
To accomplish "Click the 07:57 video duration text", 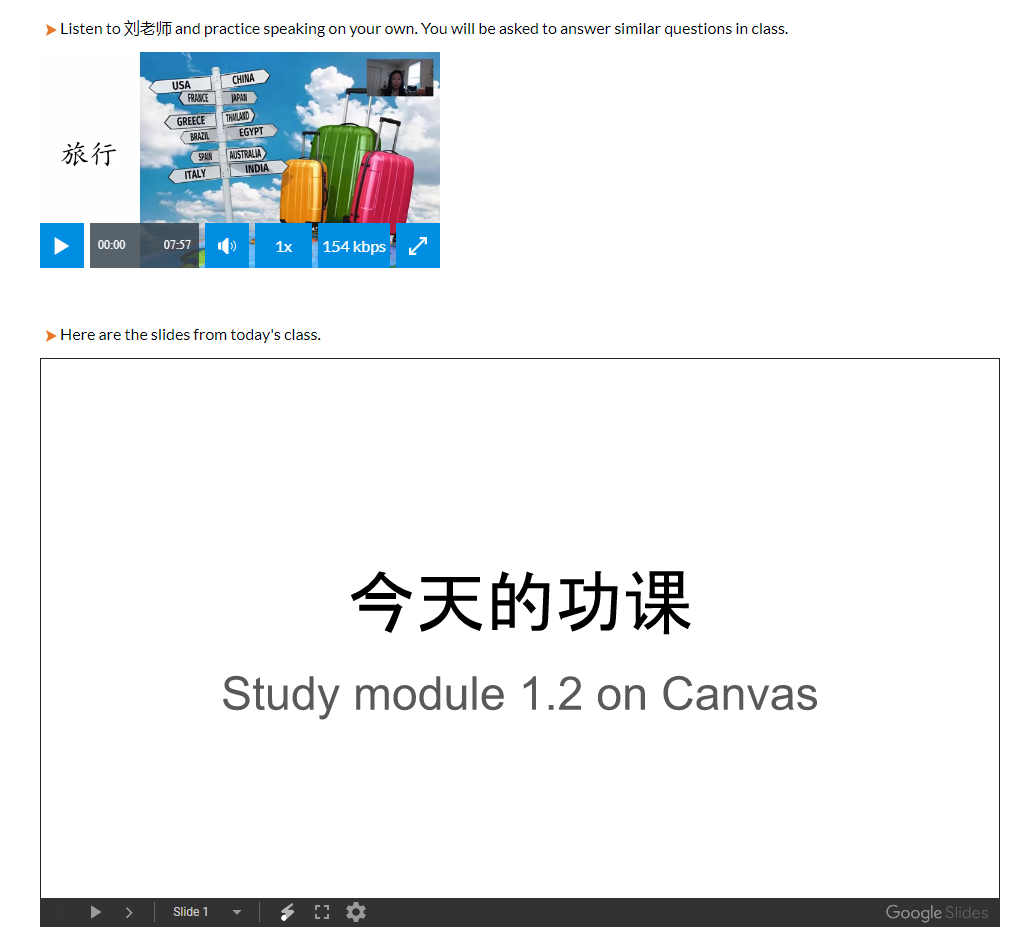I will pyautogui.click(x=177, y=245).
